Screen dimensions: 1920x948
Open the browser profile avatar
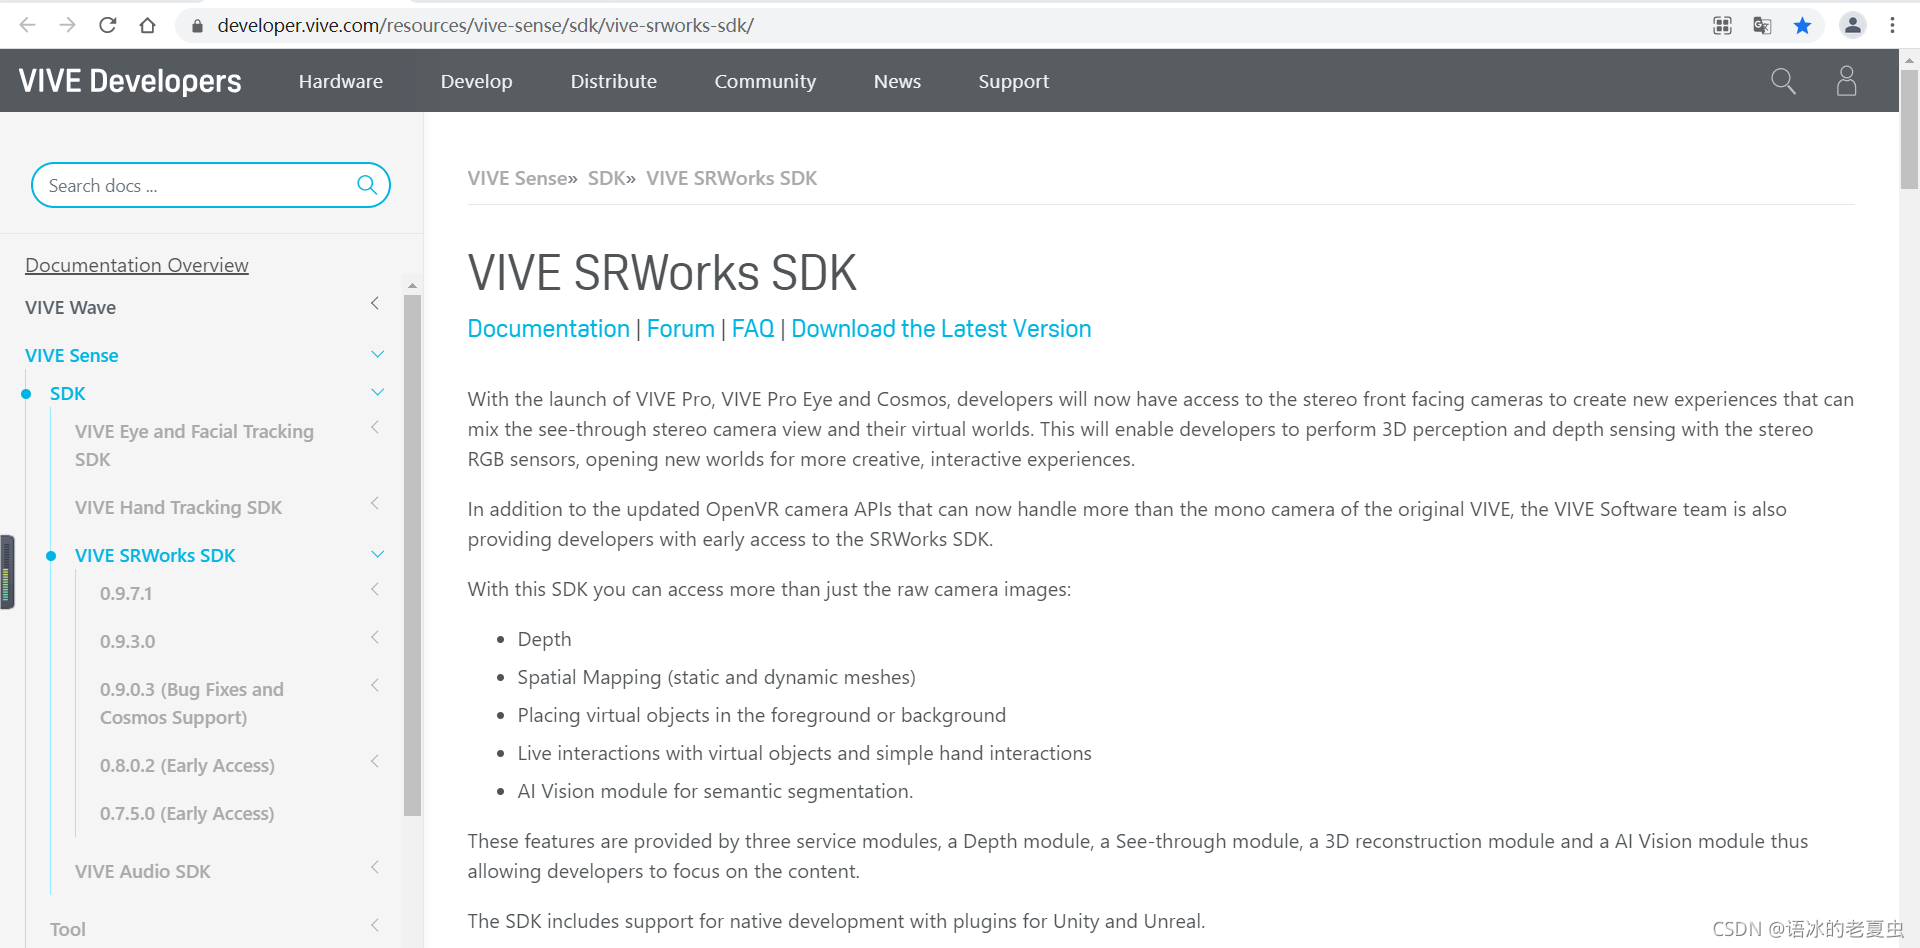click(x=1852, y=26)
